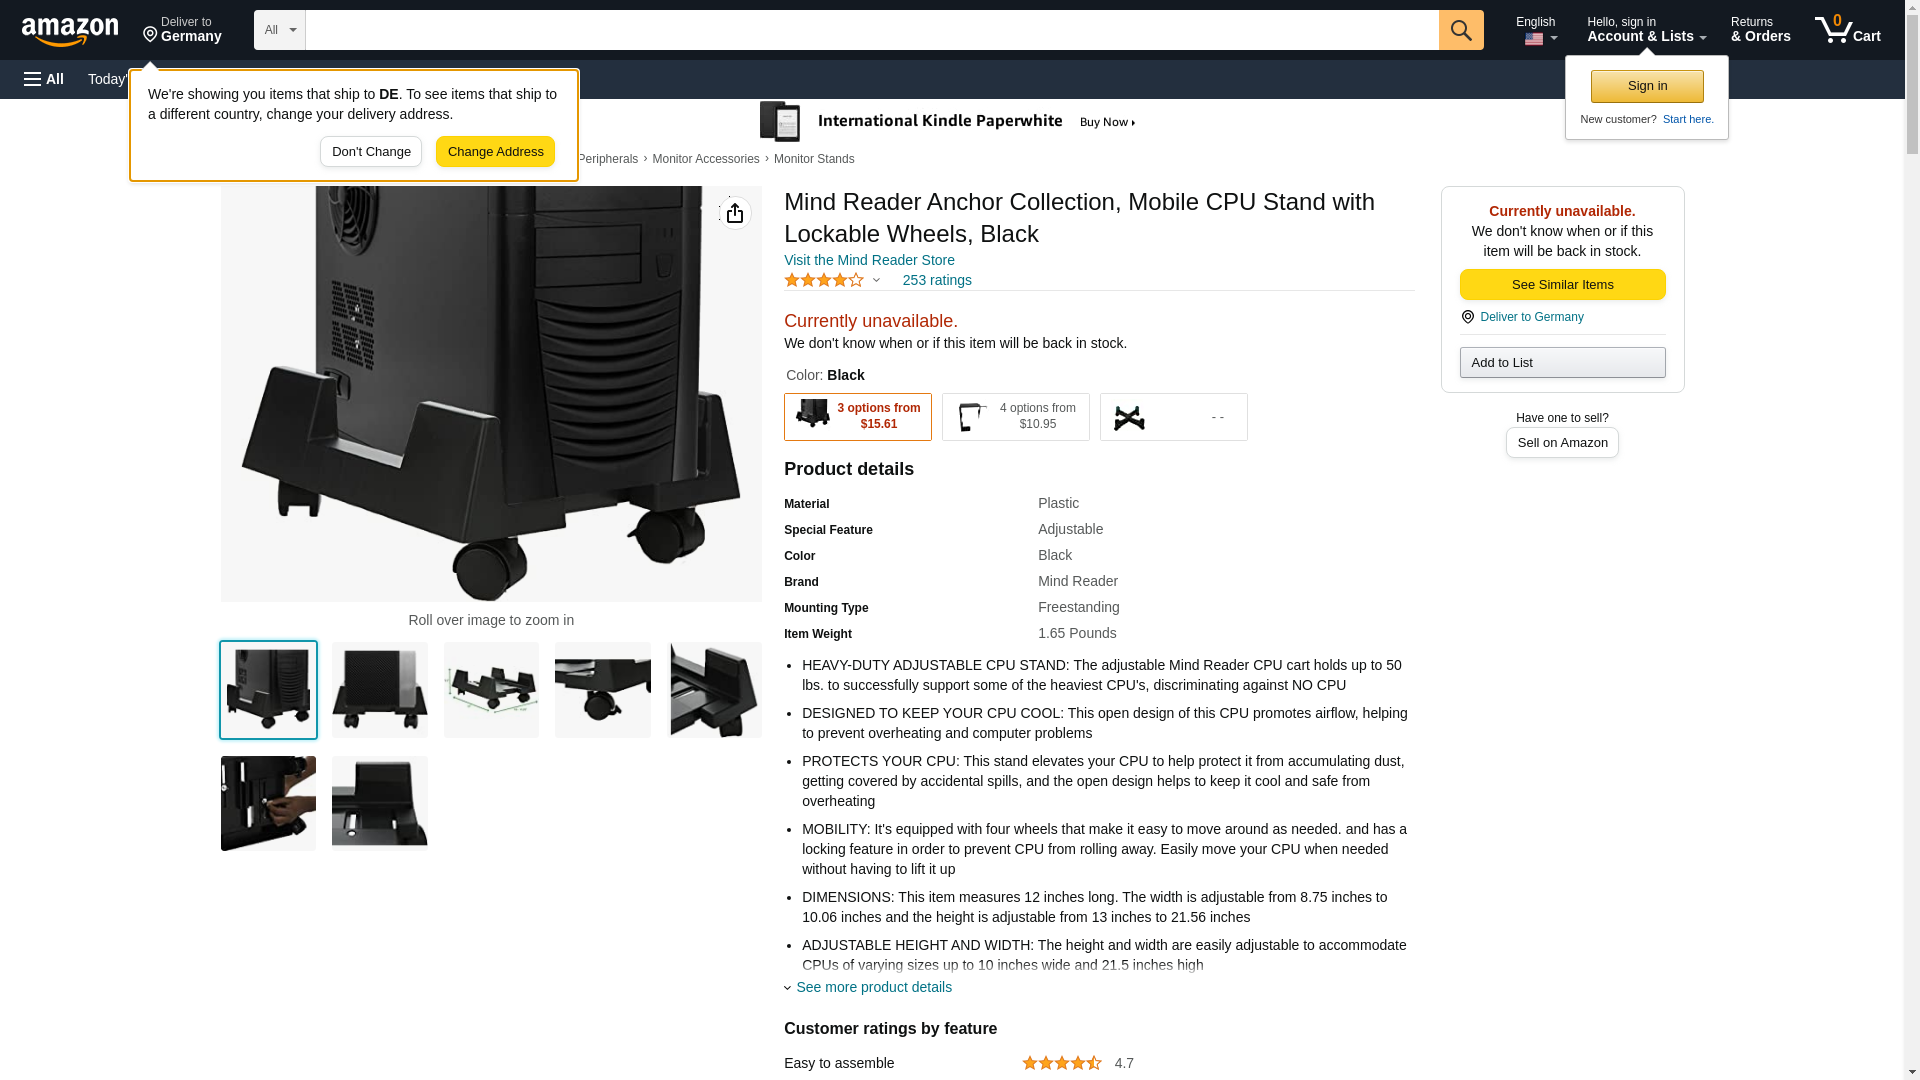Click the search magnifier button

click(1461, 30)
